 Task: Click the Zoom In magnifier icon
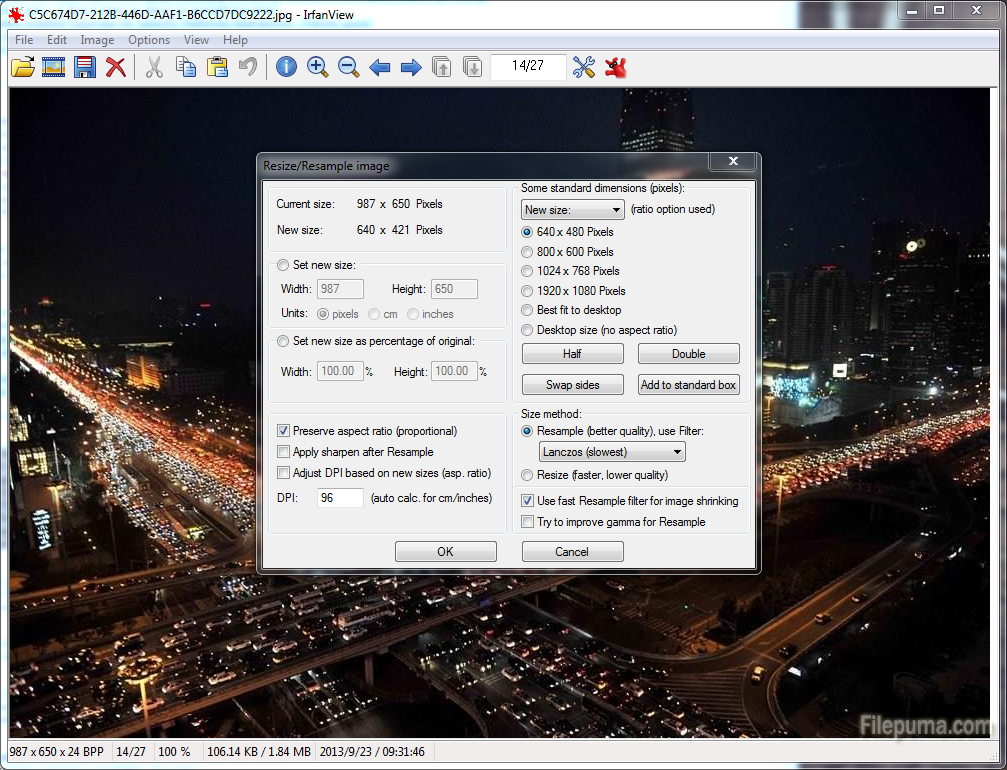[x=317, y=67]
